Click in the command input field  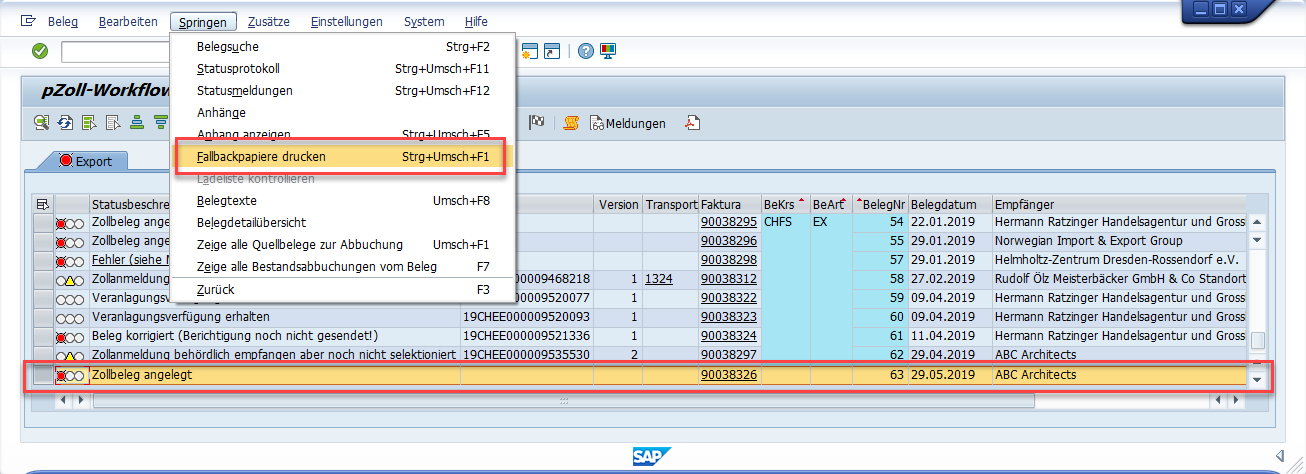pyautogui.click(x=115, y=52)
